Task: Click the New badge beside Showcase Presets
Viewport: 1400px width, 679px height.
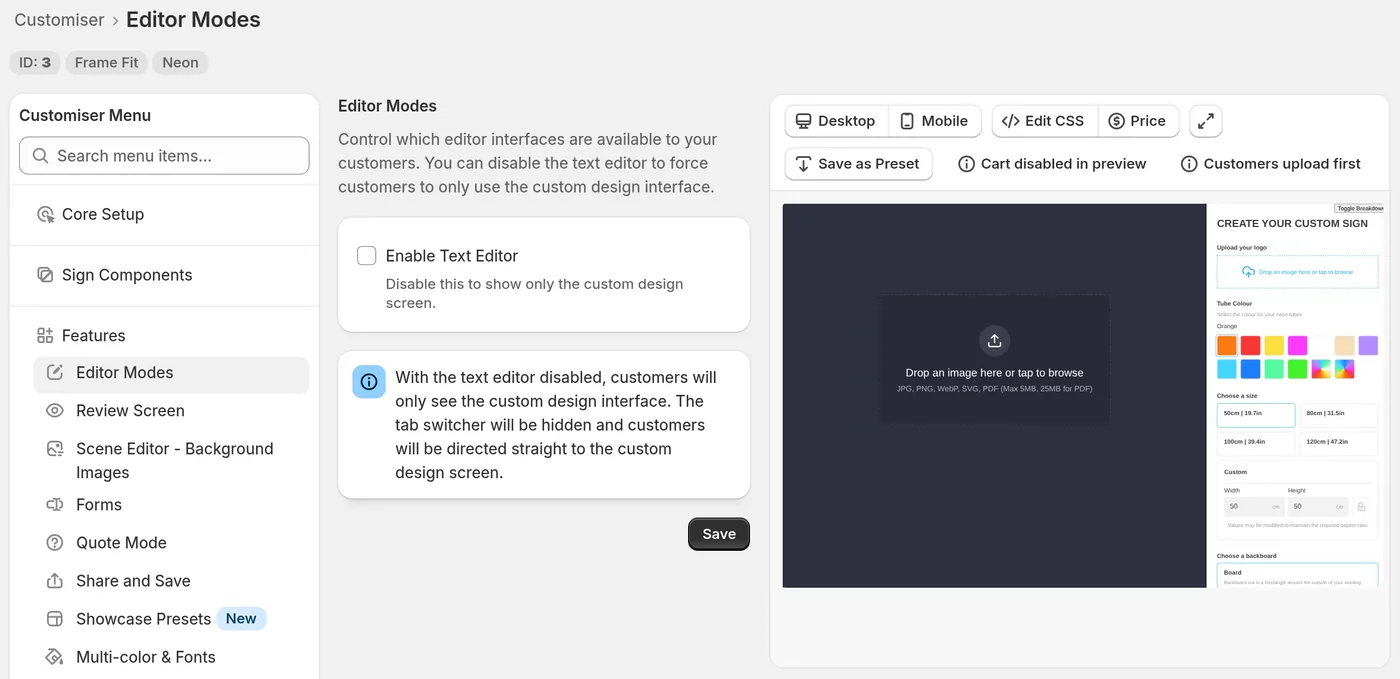Action: 241,619
